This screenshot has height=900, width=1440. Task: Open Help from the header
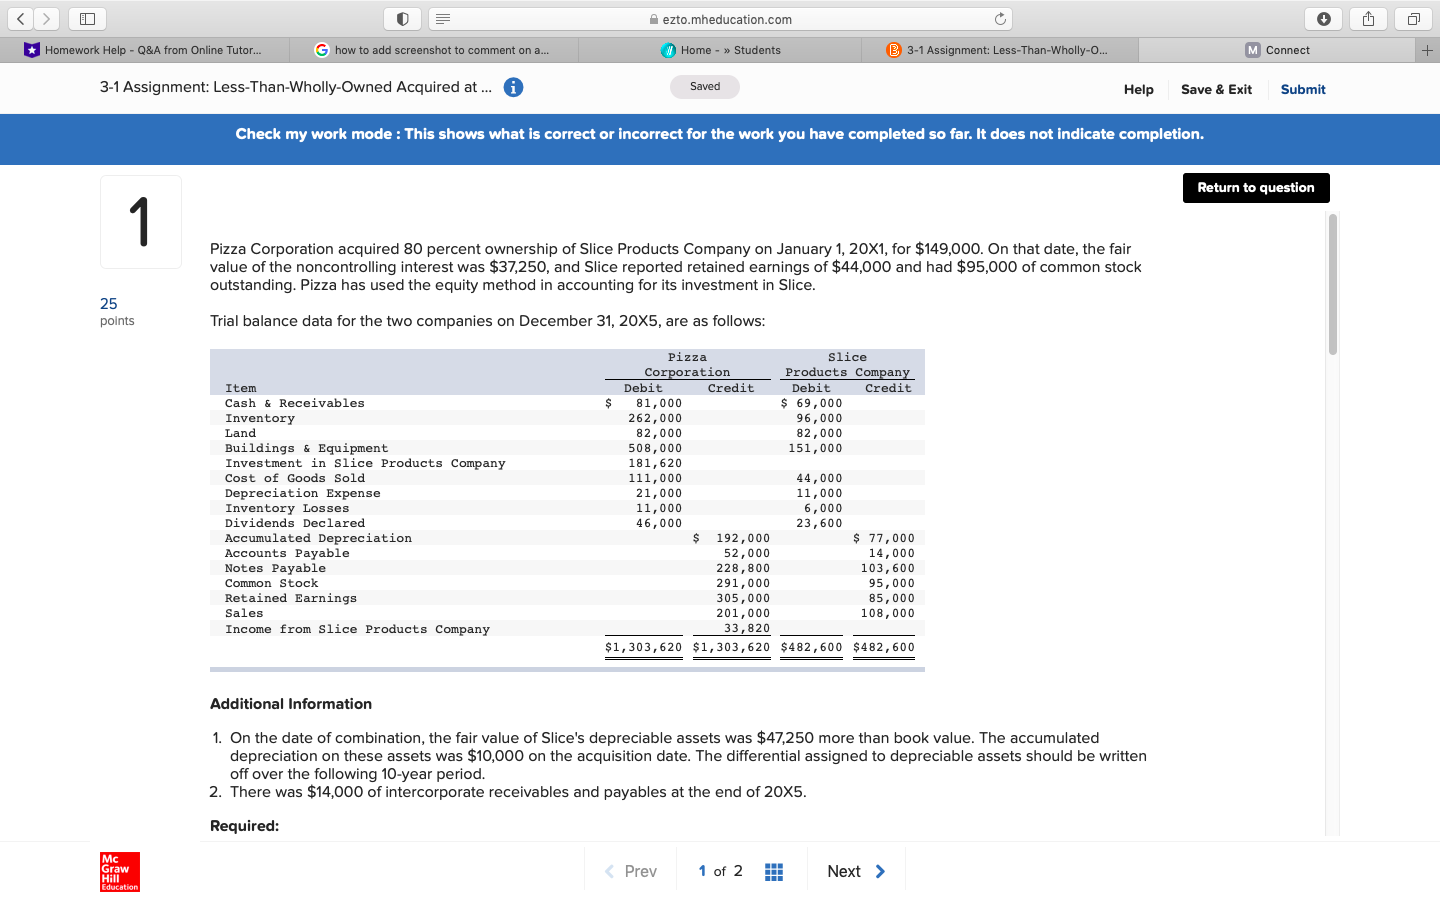[x=1138, y=89]
